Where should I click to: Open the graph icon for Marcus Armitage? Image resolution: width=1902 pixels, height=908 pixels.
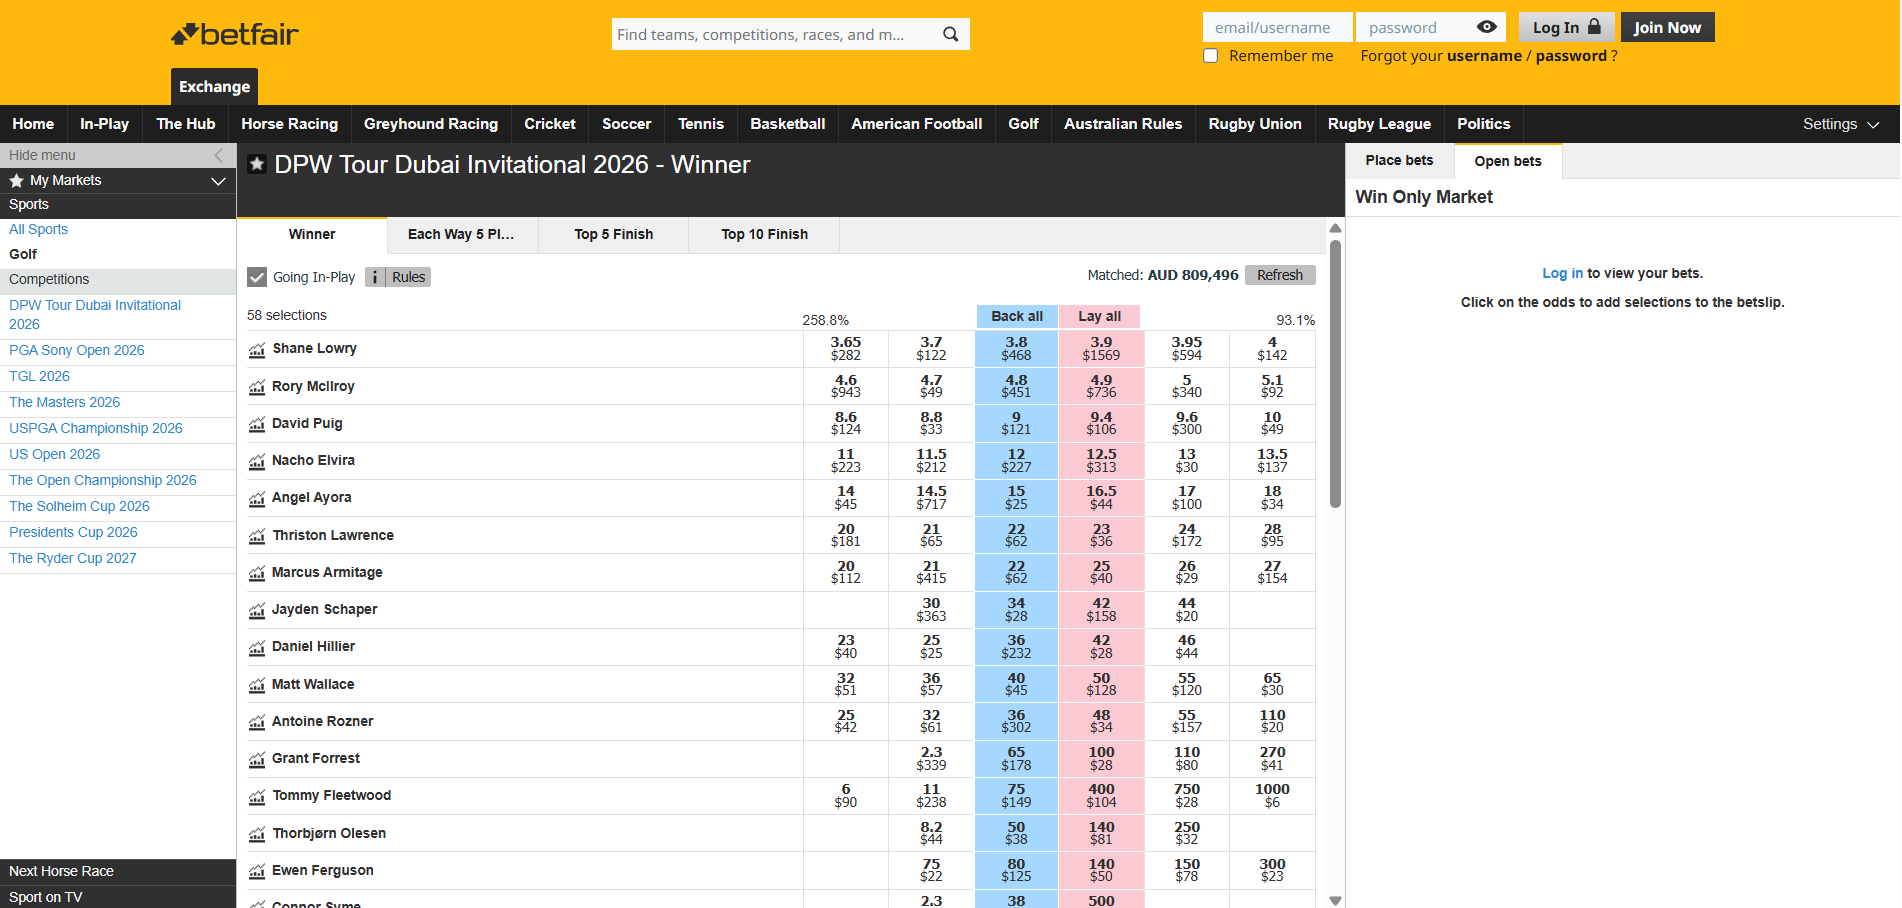(257, 573)
